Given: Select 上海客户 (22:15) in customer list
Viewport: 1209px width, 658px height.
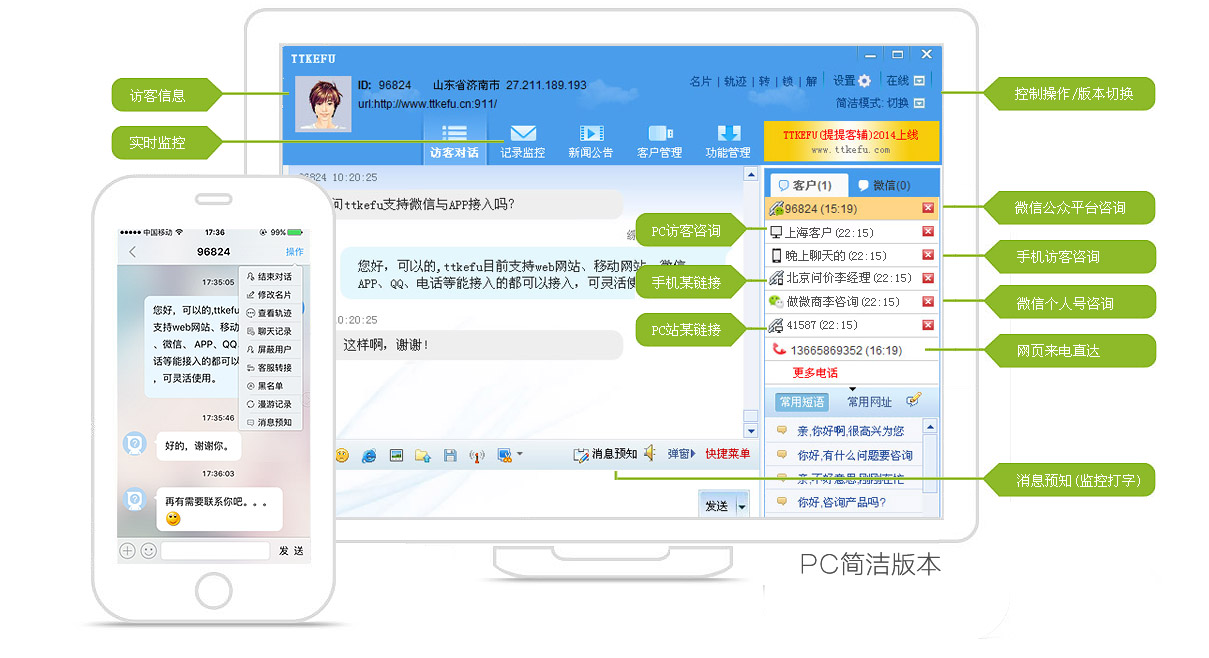Looking at the screenshot, I should click(x=853, y=232).
